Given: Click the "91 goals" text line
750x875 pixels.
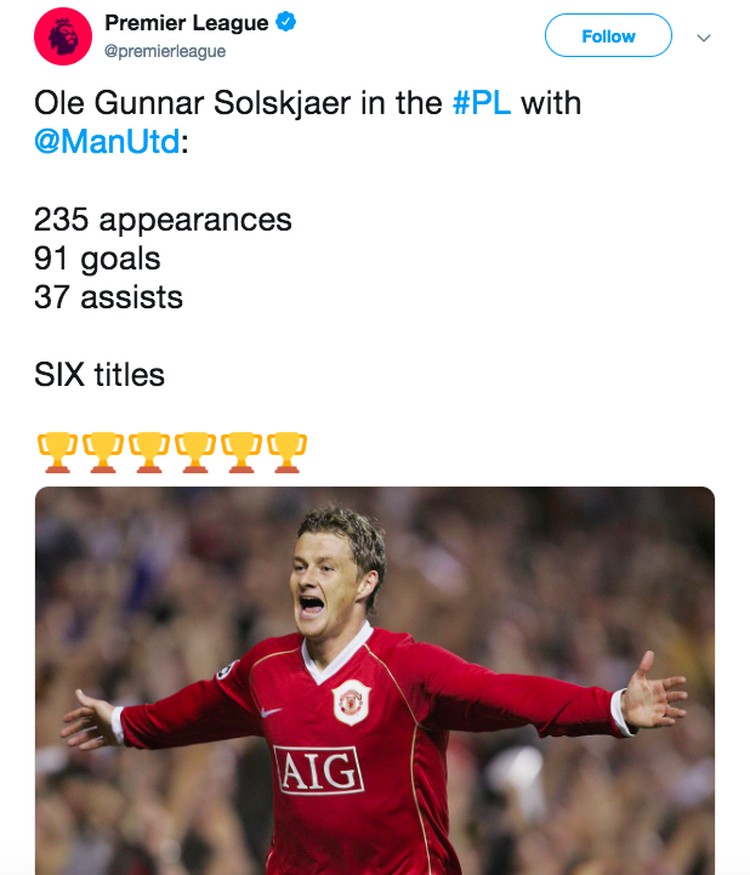Looking at the screenshot, I should 97,258.
